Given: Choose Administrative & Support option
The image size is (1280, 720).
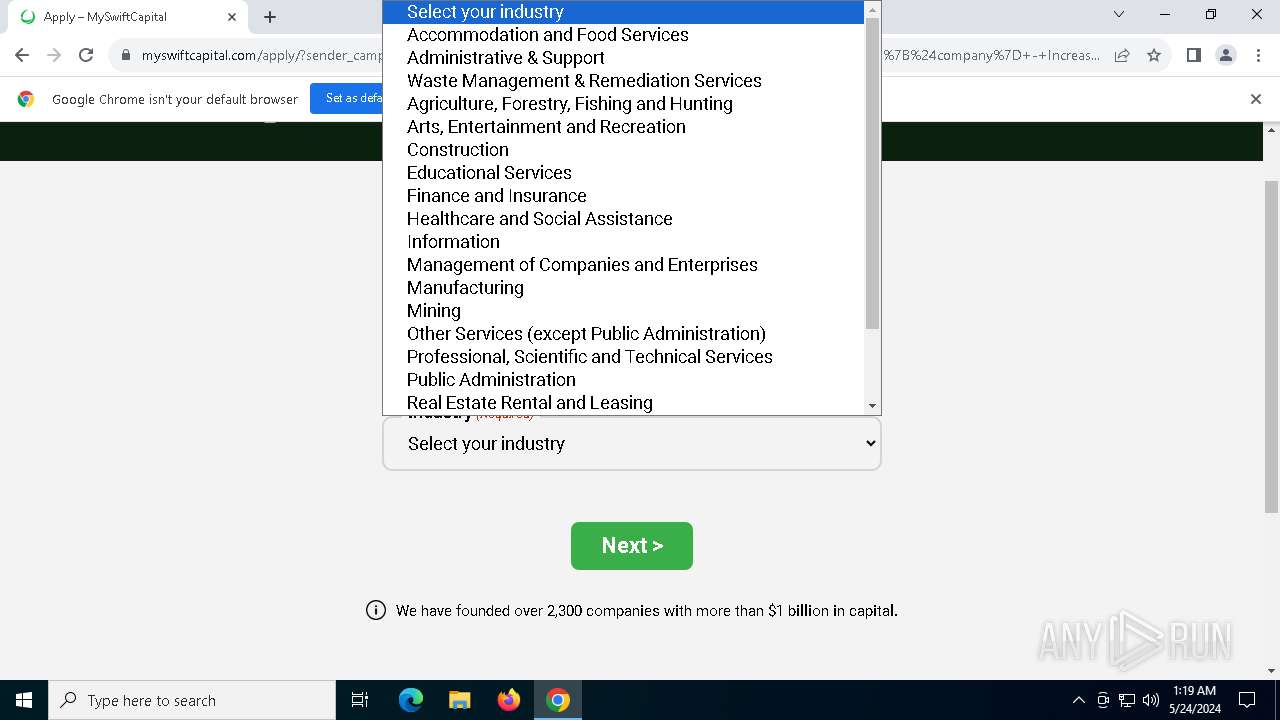Looking at the screenshot, I should 623,58.
